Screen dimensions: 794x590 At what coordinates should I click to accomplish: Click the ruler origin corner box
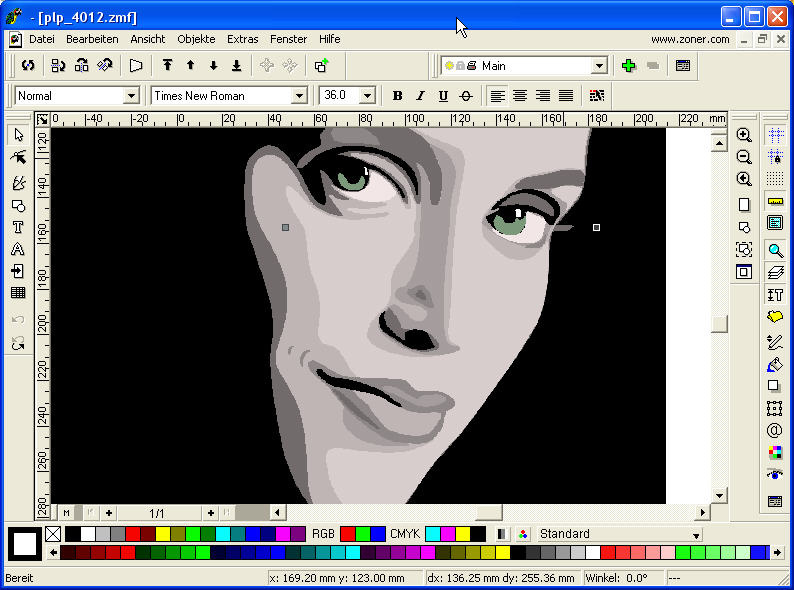tap(43, 120)
